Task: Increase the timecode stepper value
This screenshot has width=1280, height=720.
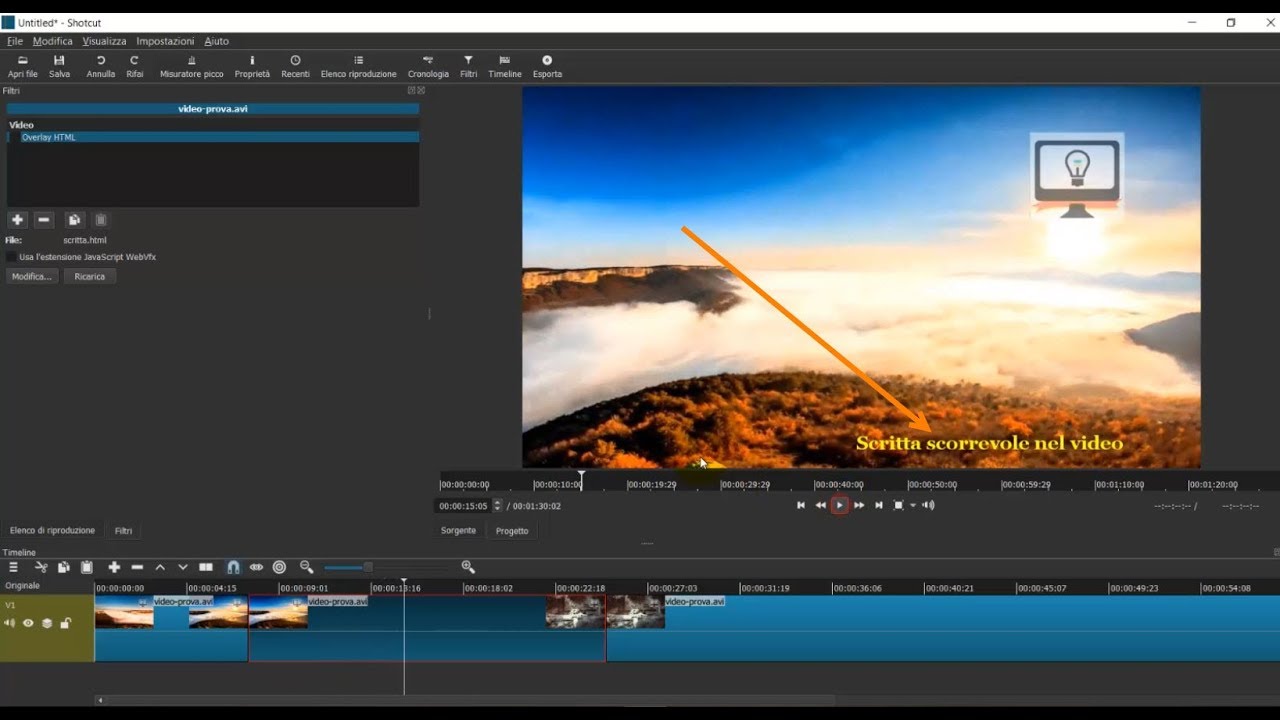Action: click(497, 503)
